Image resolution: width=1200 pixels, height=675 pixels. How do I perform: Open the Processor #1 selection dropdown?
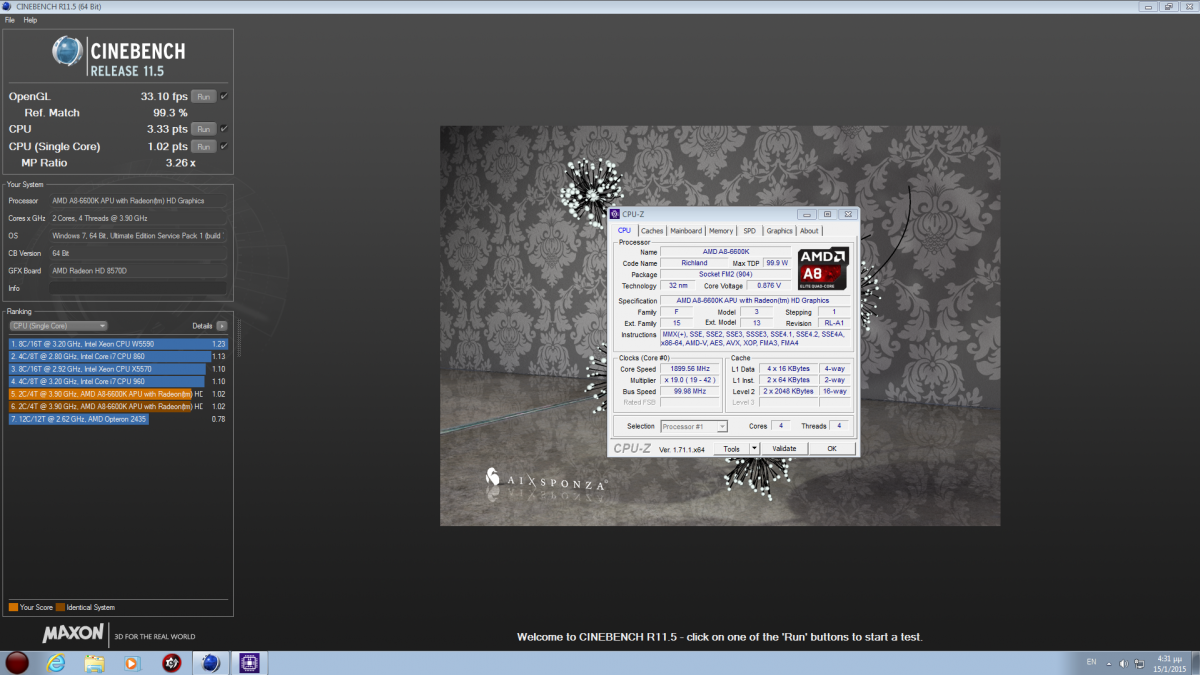click(x=694, y=427)
